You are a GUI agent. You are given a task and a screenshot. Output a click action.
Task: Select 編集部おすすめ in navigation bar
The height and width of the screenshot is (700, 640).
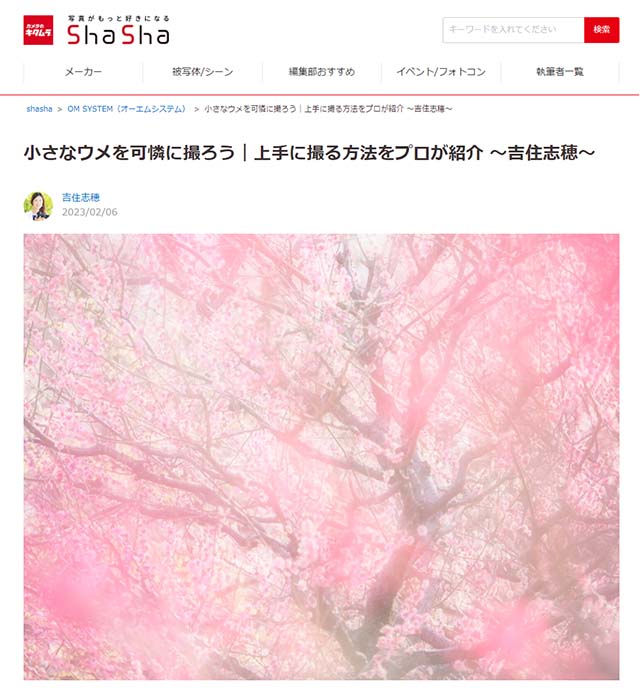pos(322,72)
